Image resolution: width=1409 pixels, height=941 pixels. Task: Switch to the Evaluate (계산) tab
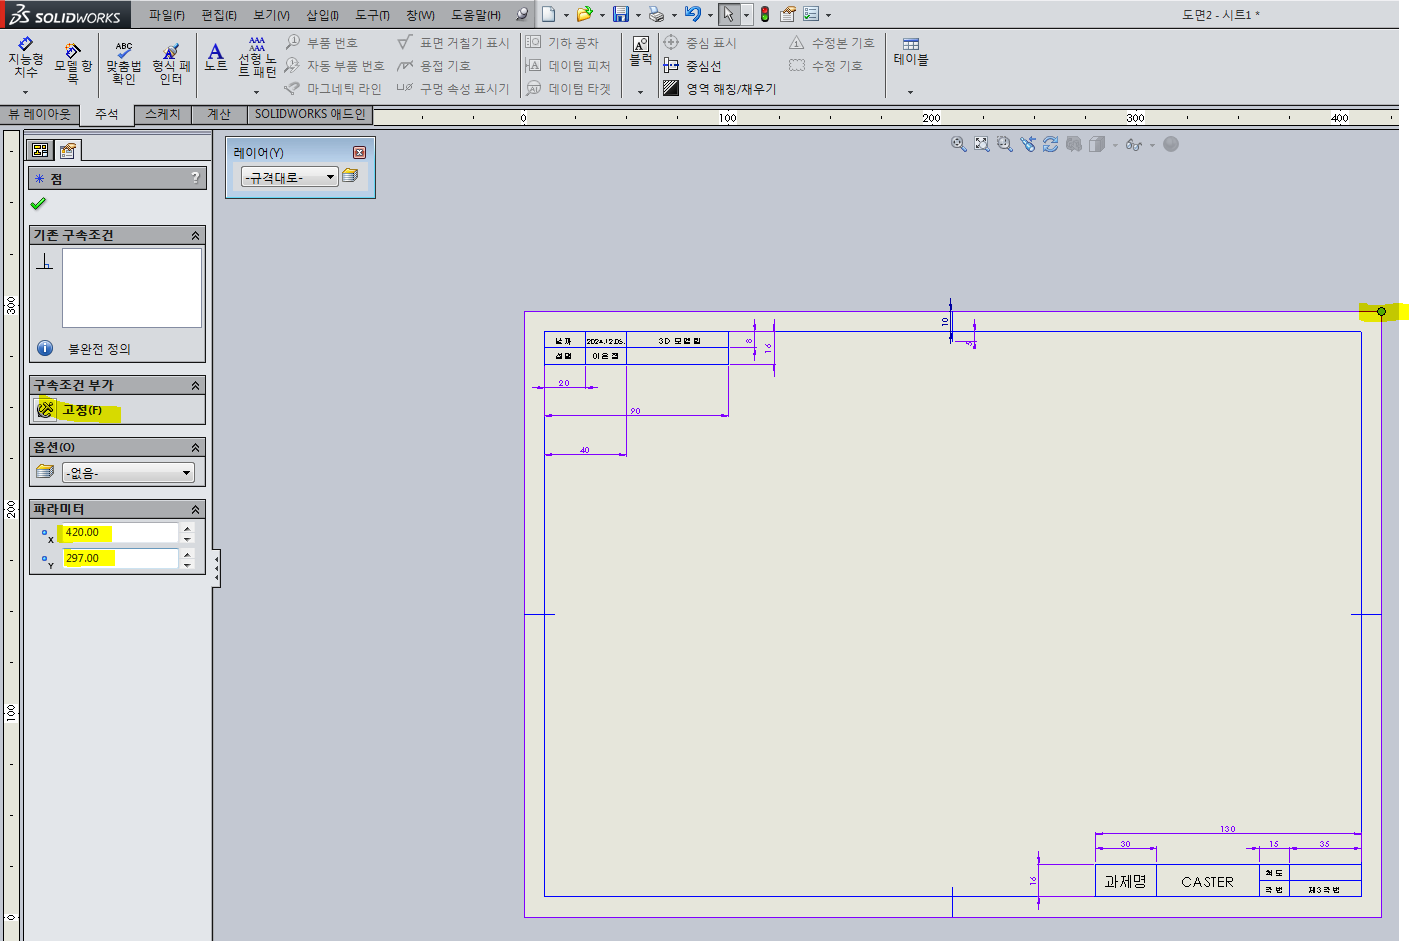pos(219,115)
